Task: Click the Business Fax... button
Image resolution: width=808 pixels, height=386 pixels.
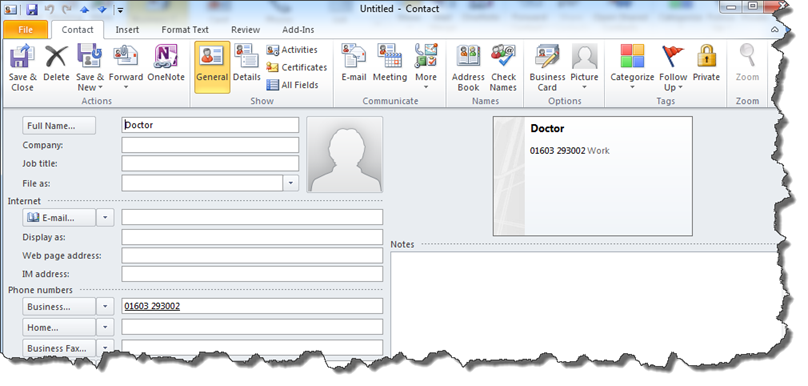Action: coord(59,348)
